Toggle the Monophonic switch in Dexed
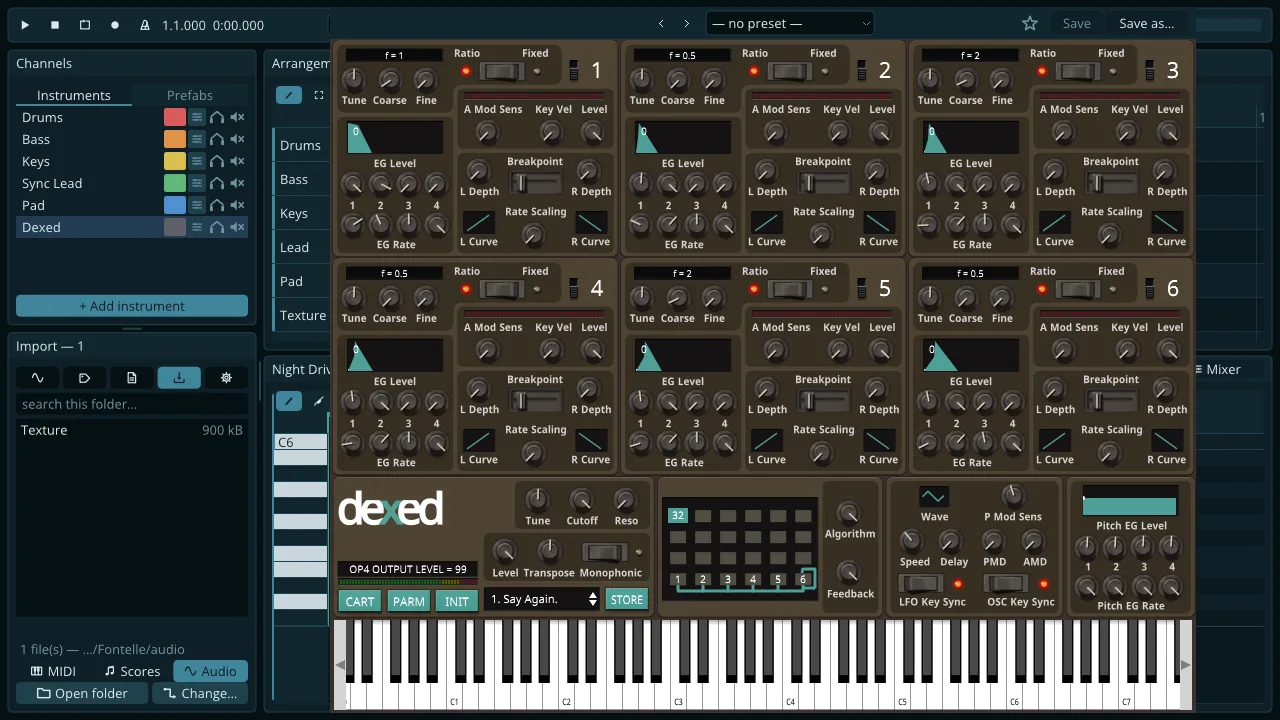Viewport: 1280px width, 720px height. tap(603, 552)
